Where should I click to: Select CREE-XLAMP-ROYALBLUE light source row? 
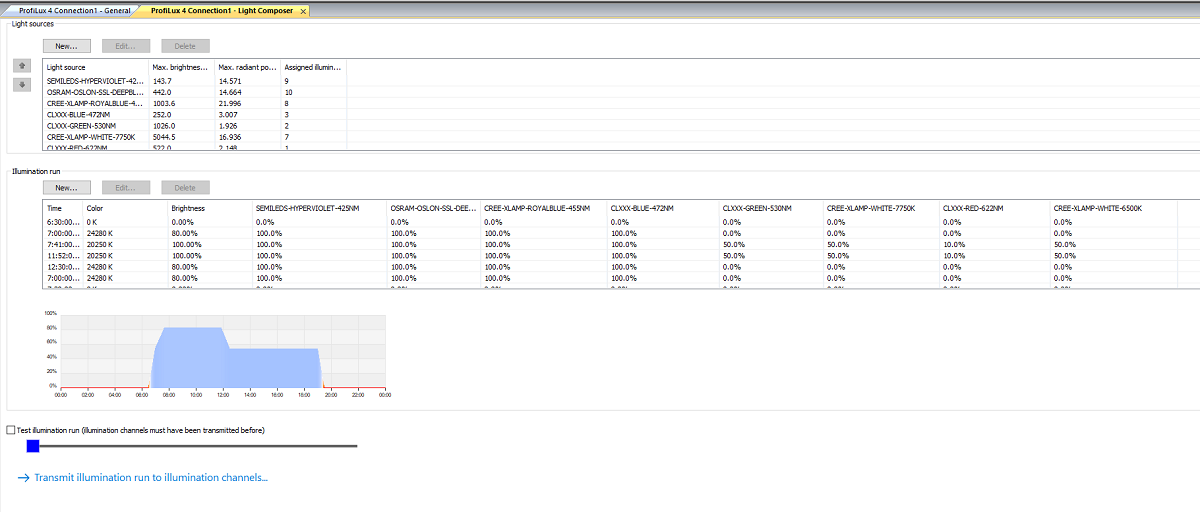click(x=195, y=103)
